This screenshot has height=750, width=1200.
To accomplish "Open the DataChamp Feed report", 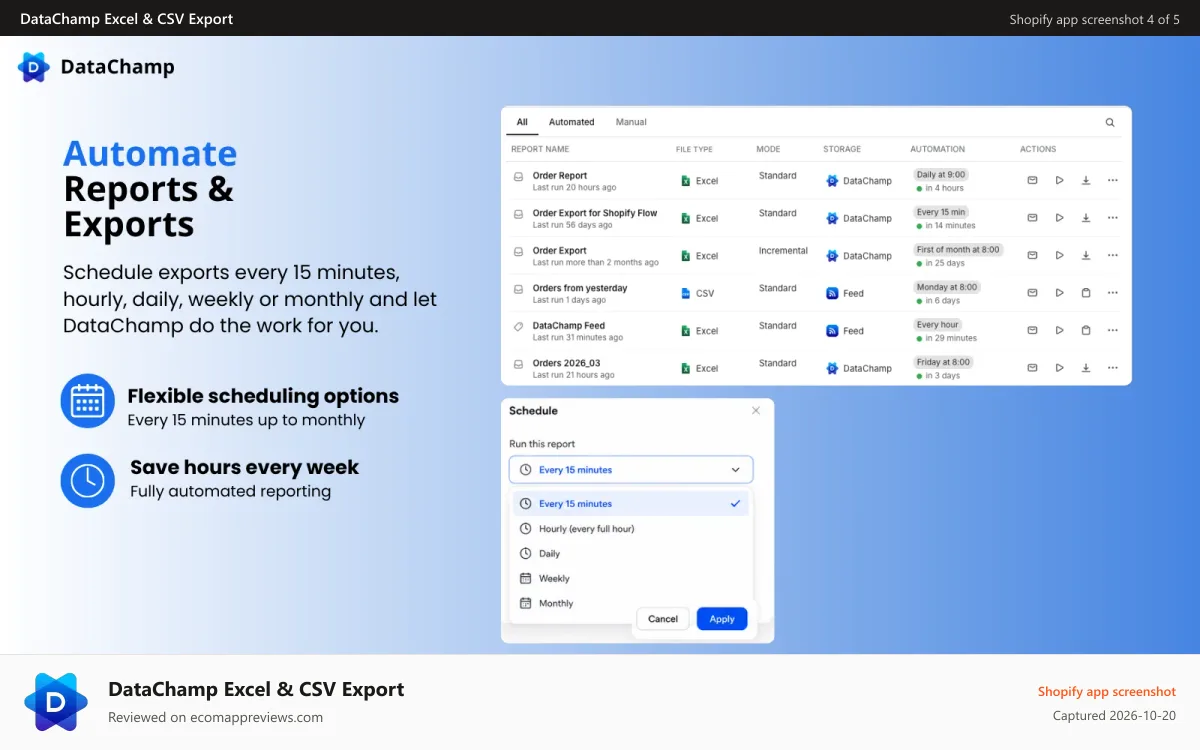I will (569, 326).
